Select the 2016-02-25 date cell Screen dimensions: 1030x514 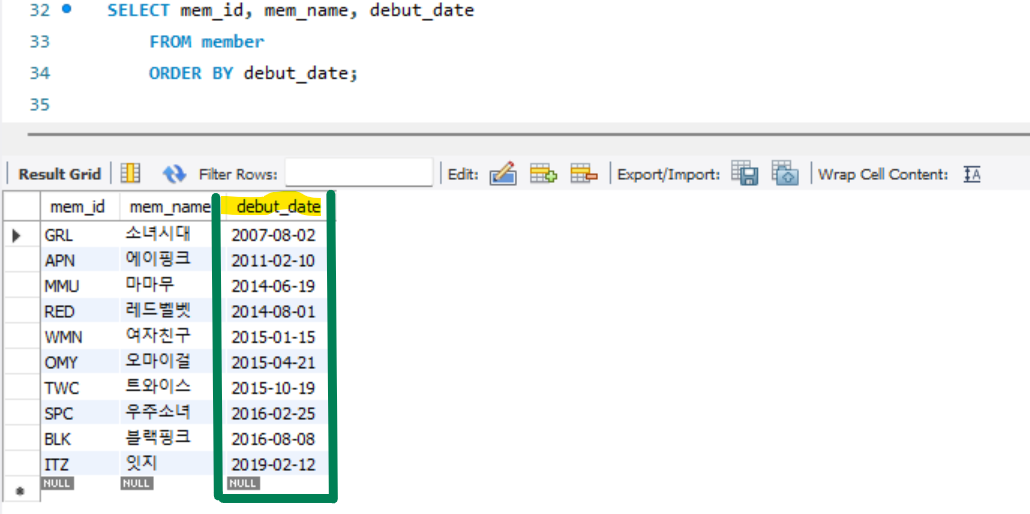coord(274,414)
